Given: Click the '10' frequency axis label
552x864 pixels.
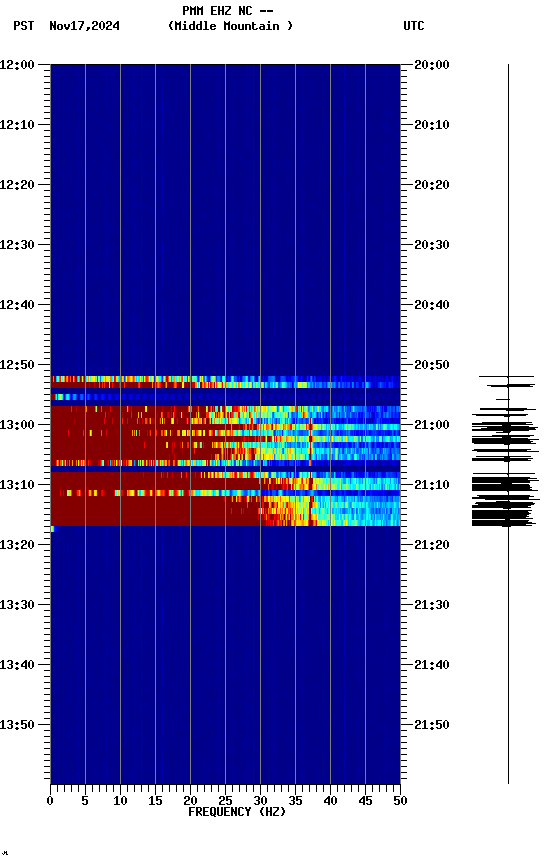Looking at the screenshot, I should [x=120, y=801].
